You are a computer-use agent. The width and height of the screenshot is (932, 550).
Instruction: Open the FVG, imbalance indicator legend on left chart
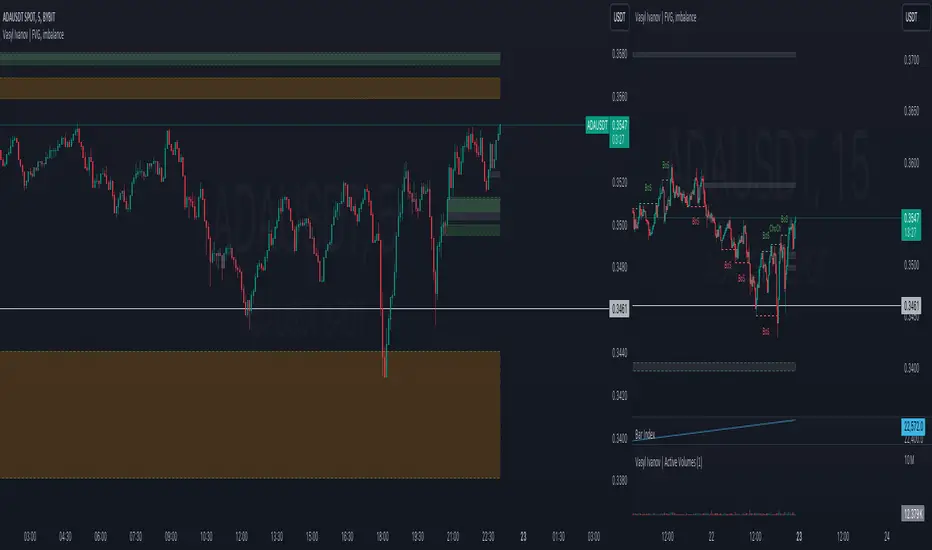[33, 34]
